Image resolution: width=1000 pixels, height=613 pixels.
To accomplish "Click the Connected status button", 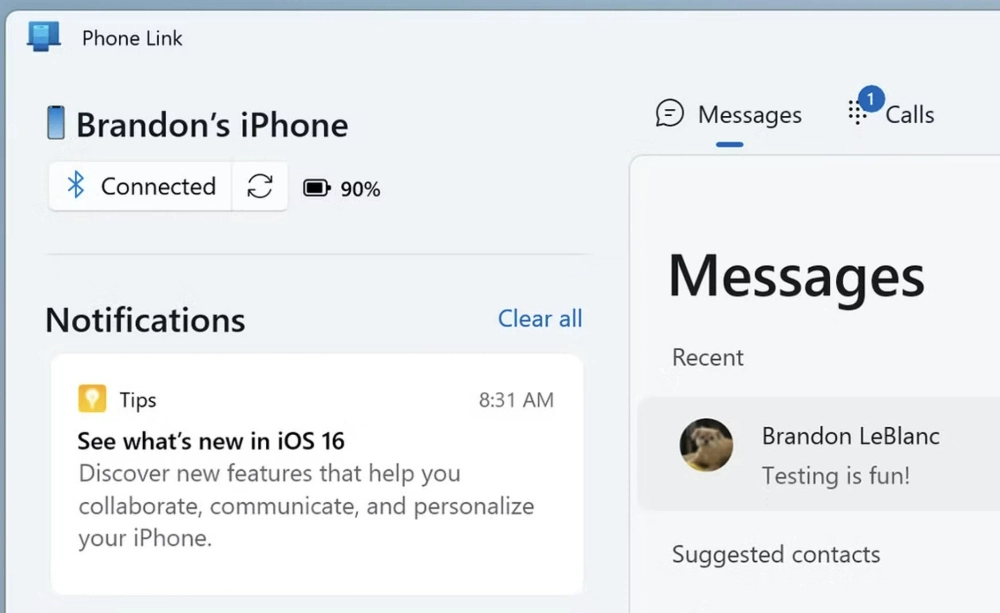I will click(142, 186).
